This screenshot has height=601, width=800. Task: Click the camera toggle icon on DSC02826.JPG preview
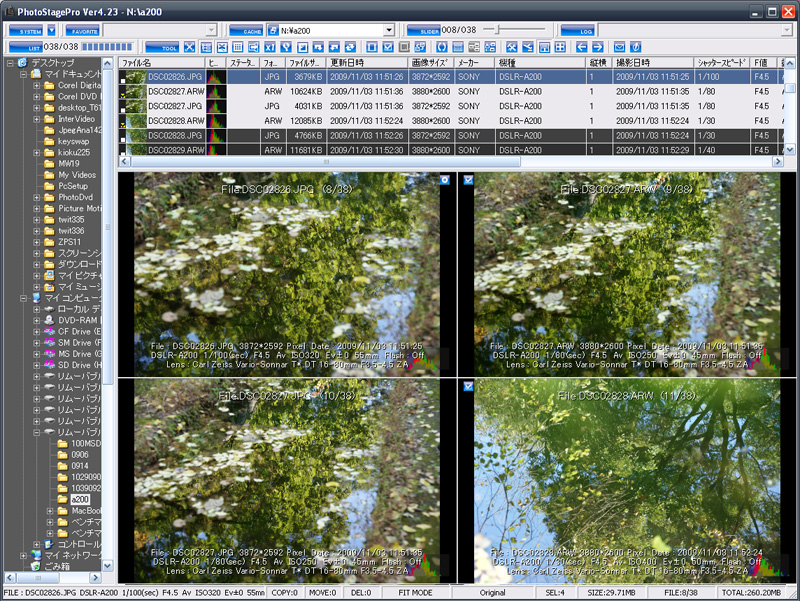point(445,180)
